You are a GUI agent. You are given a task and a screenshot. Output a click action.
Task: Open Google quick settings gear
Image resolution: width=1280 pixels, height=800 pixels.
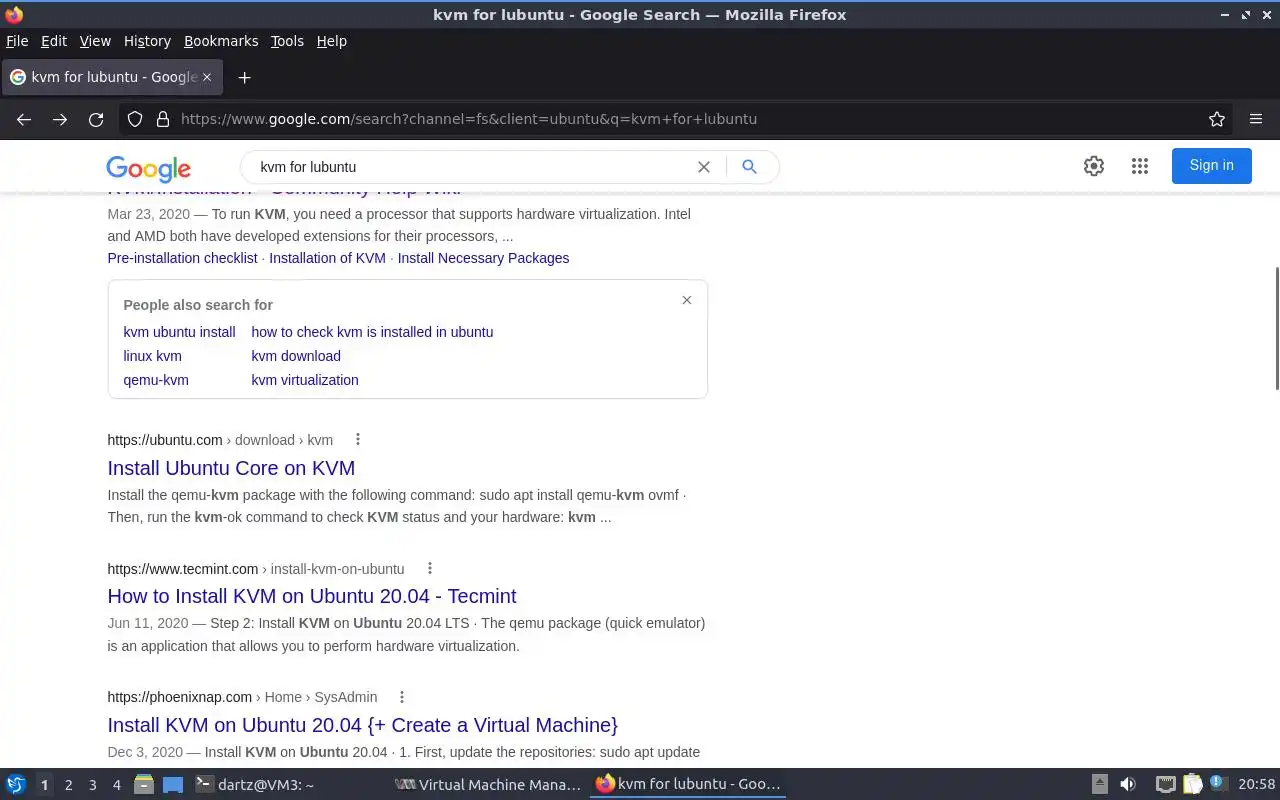tap(1094, 166)
